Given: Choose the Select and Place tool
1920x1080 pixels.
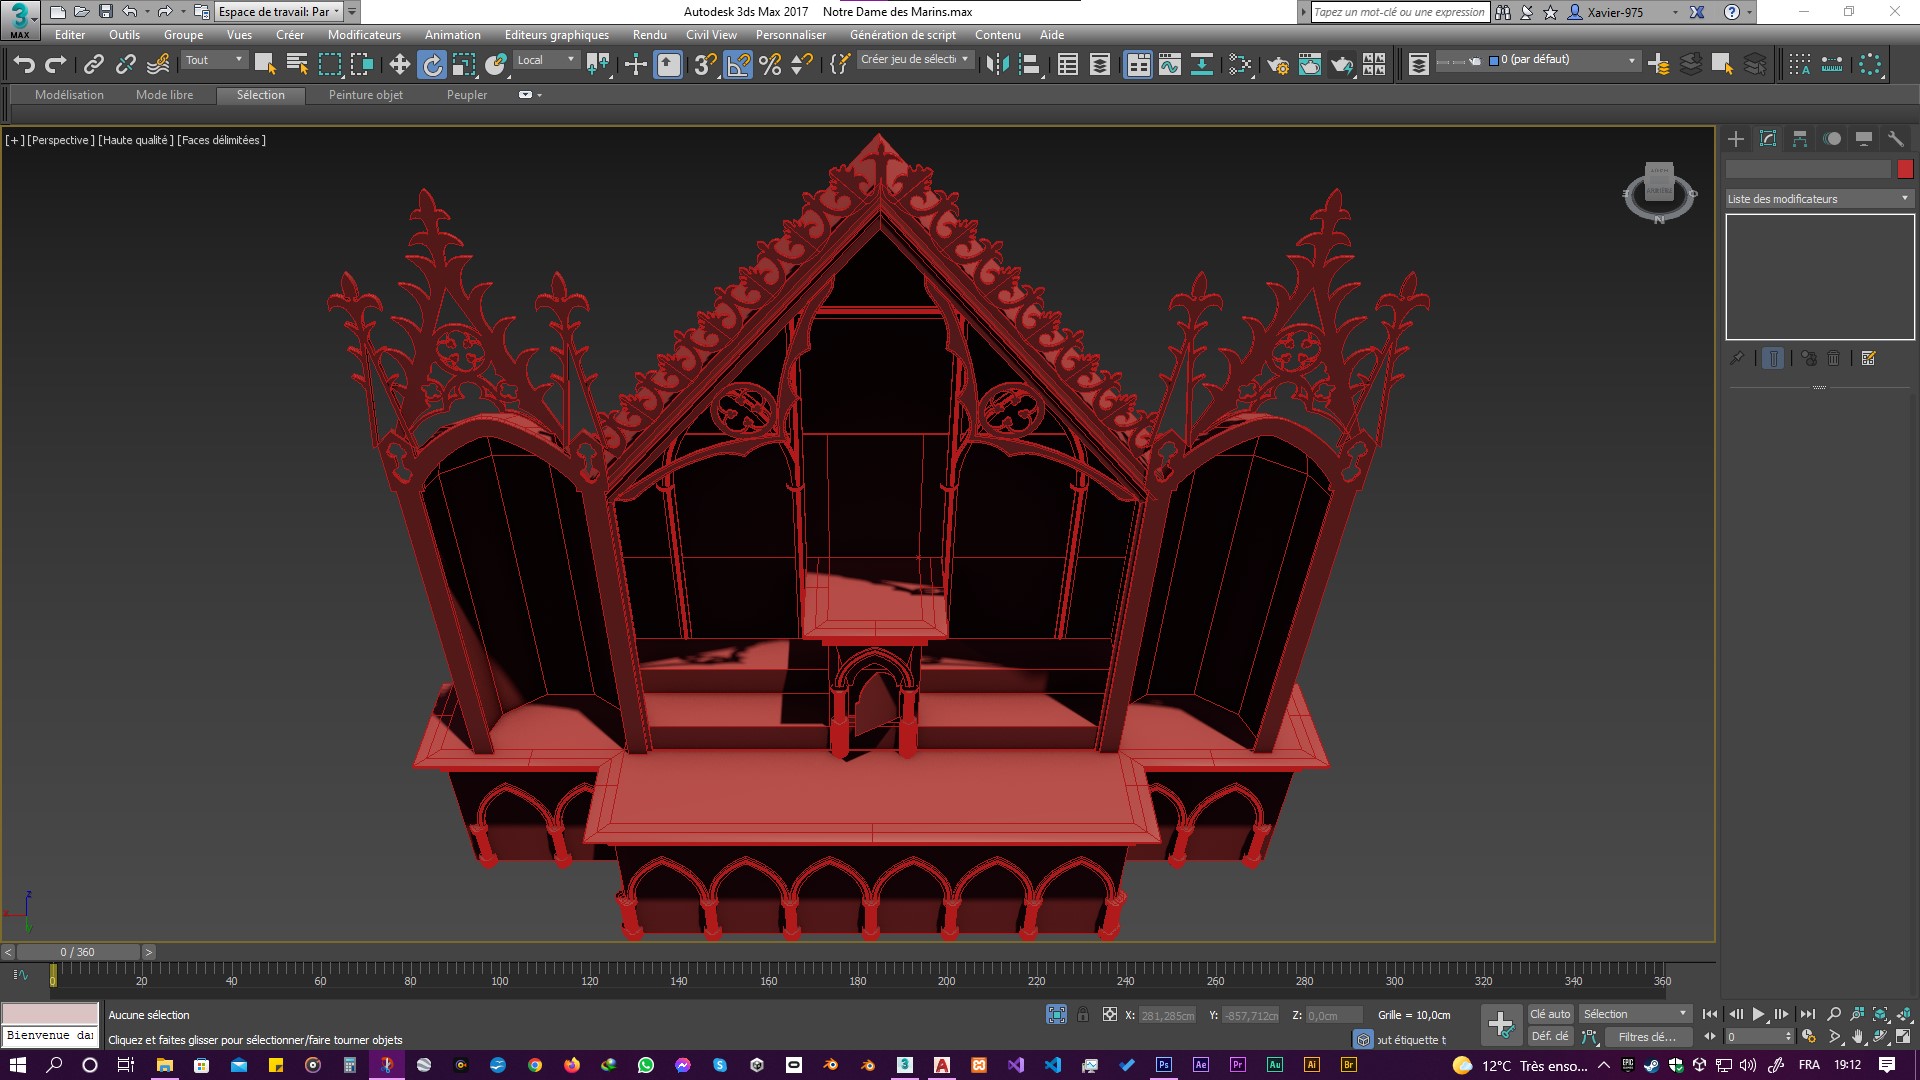Looking at the screenshot, I should click(x=496, y=65).
